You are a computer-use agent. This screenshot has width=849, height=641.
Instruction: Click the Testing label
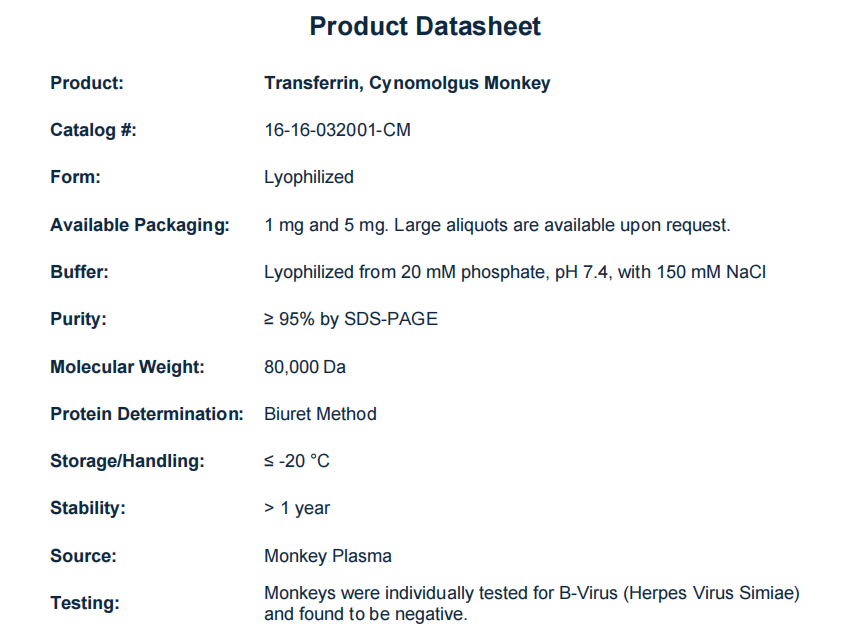pyautogui.click(x=84, y=603)
